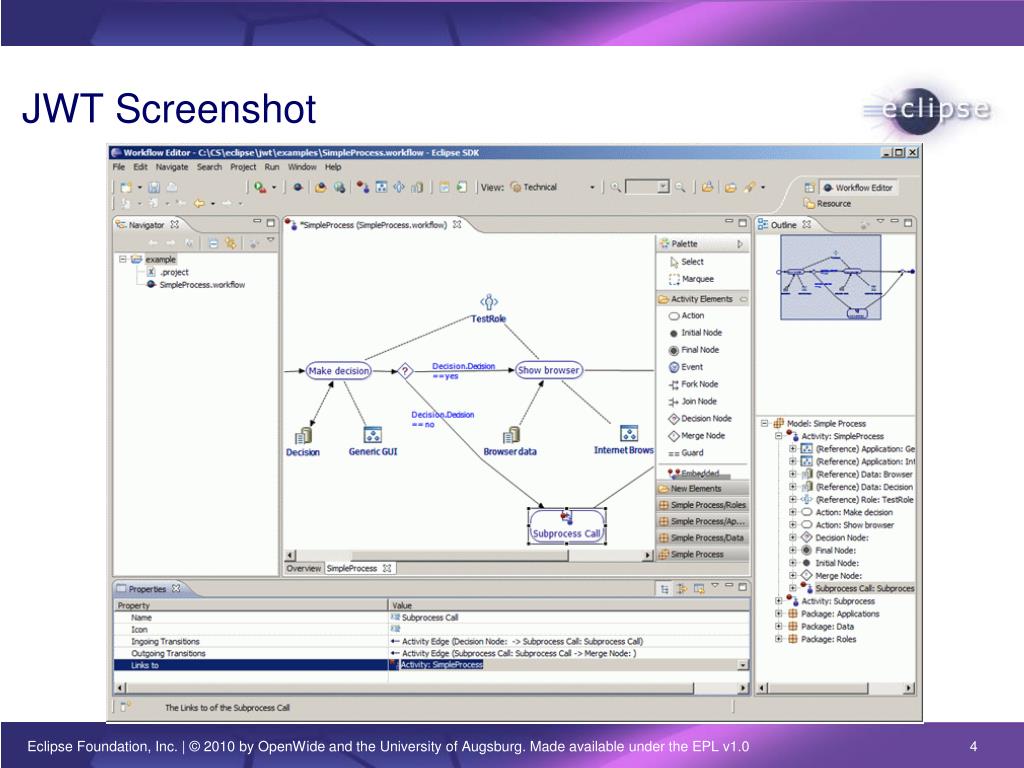This screenshot has width=1024, height=768.
Task: Click the Link with Editor icon in Navigator
Action: click(x=231, y=243)
